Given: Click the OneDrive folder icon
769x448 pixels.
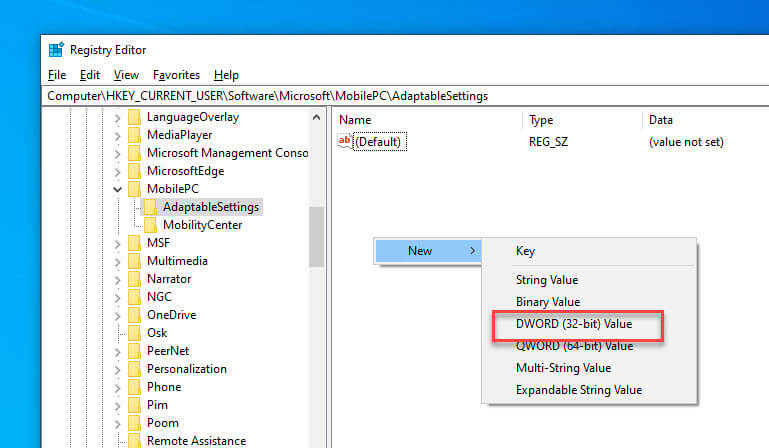Looking at the screenshot, I should point(134,315).
